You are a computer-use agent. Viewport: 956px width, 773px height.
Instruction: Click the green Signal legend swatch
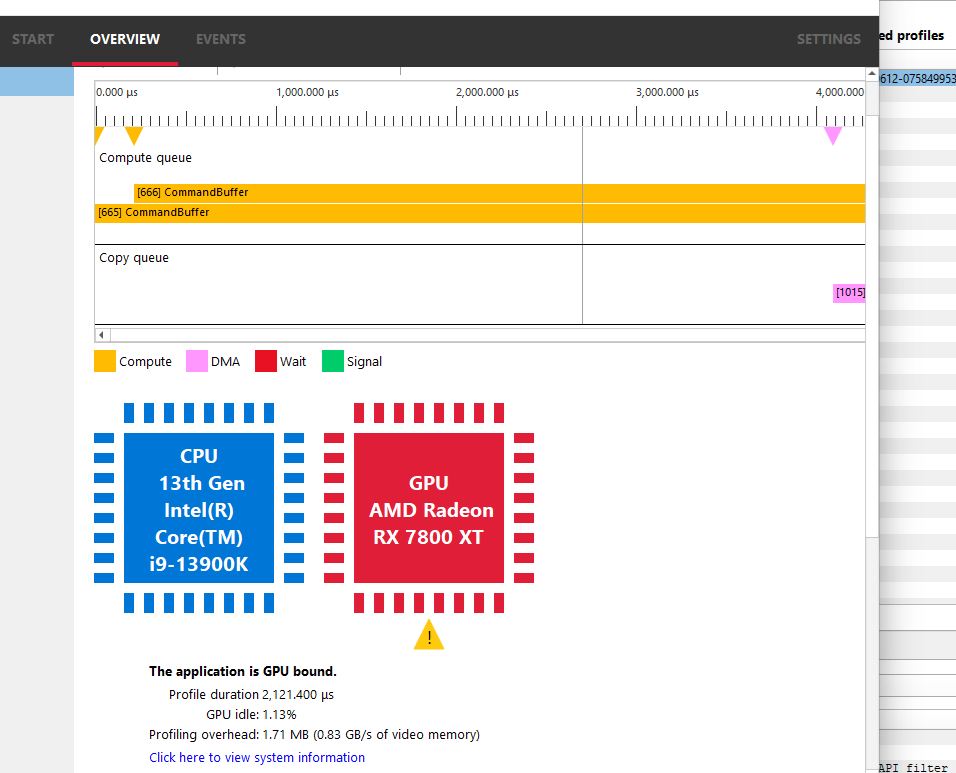tap(332, 361)
